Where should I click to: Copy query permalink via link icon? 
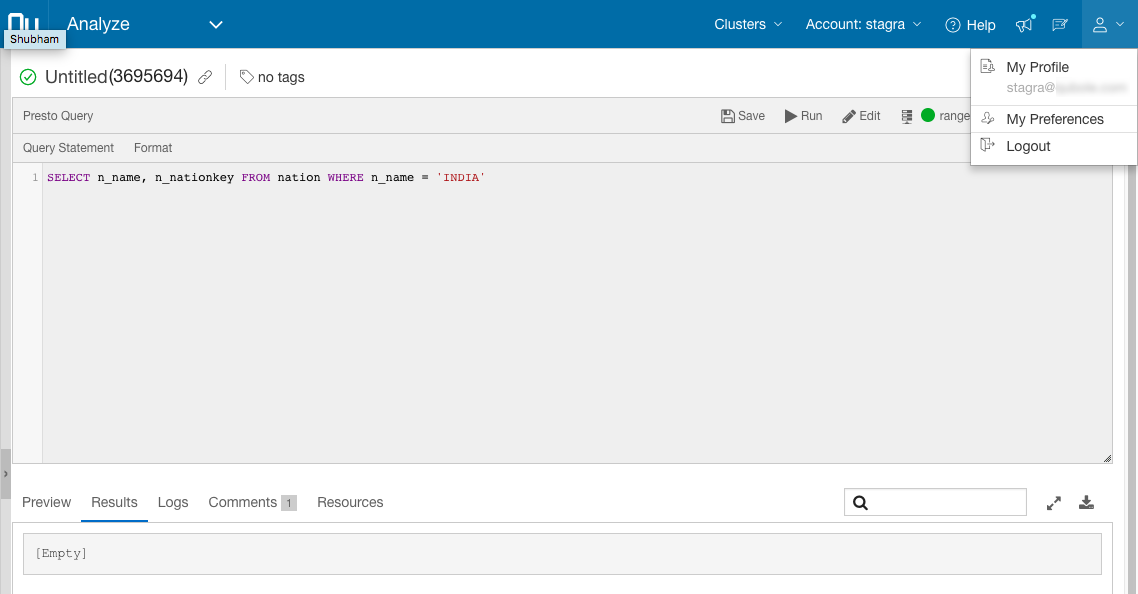coord(205,77)
